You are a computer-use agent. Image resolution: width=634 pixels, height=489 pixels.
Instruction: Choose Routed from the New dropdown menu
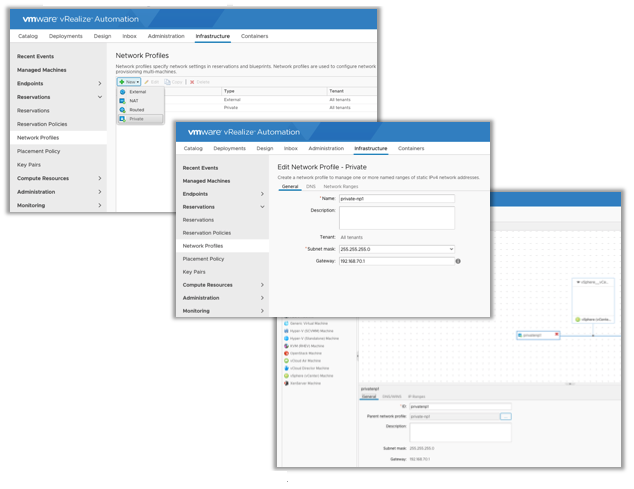[x=141, y=110]
